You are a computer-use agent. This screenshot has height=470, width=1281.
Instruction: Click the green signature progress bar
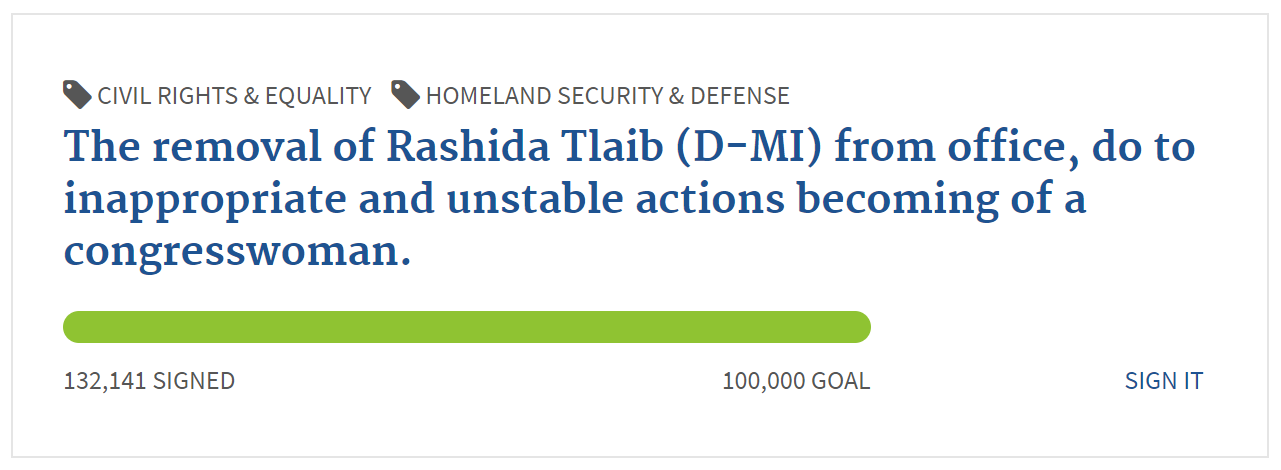point(466,327)
